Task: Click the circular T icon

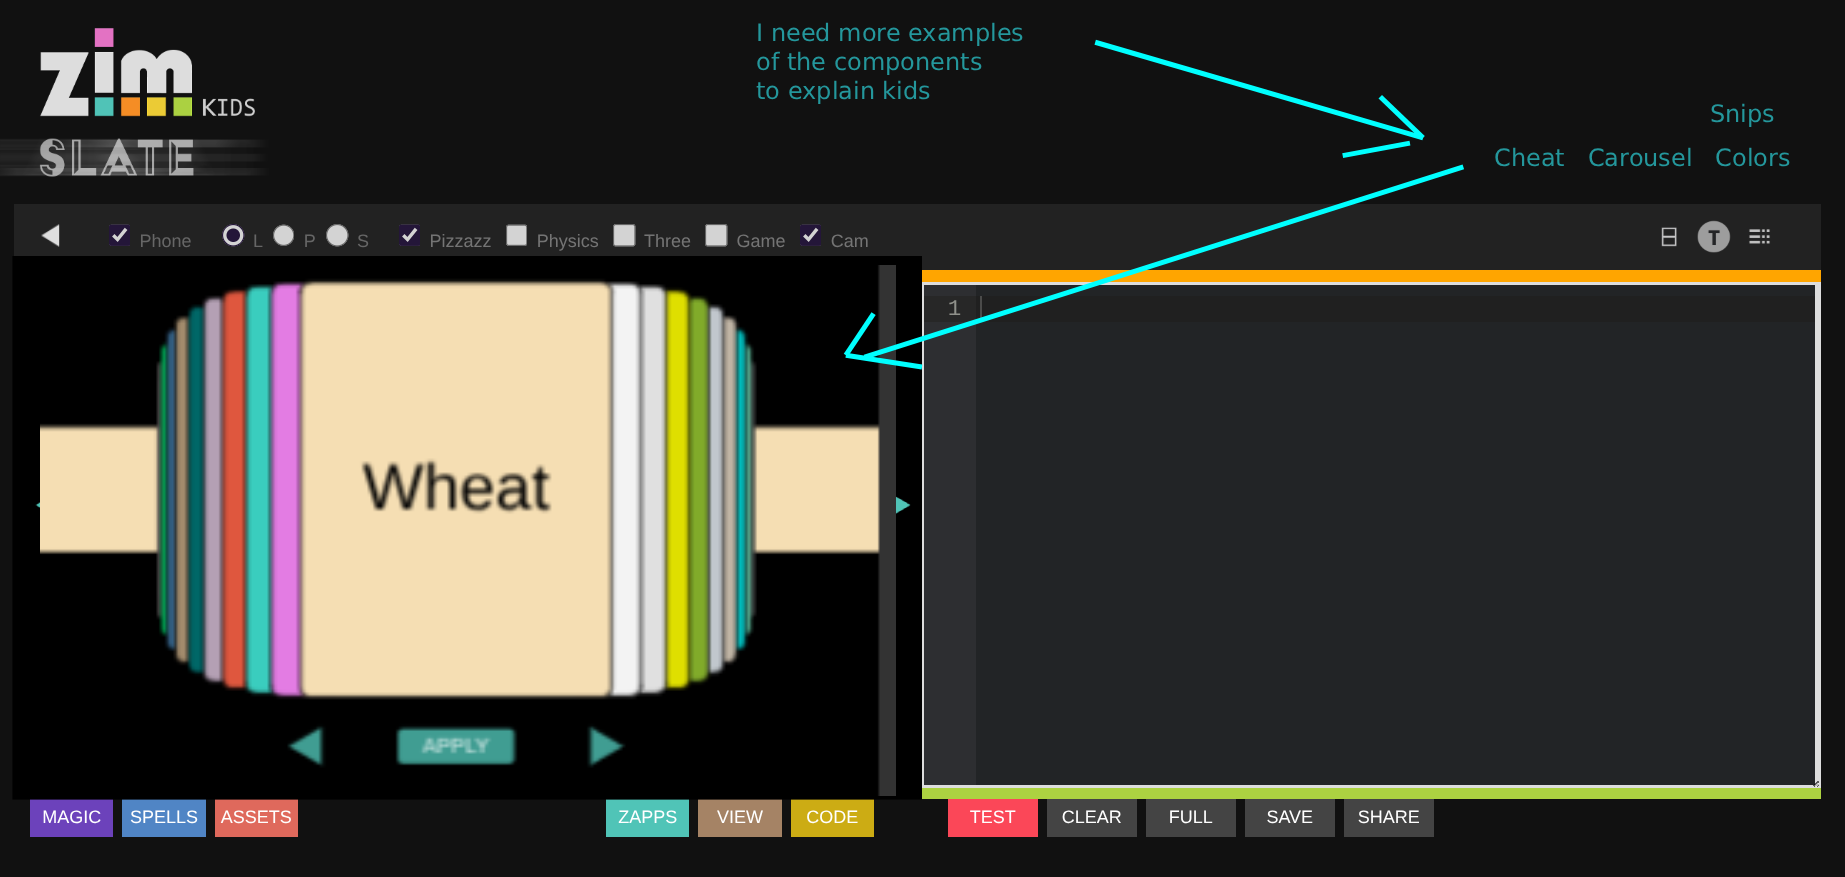Action: point(1713,237)
